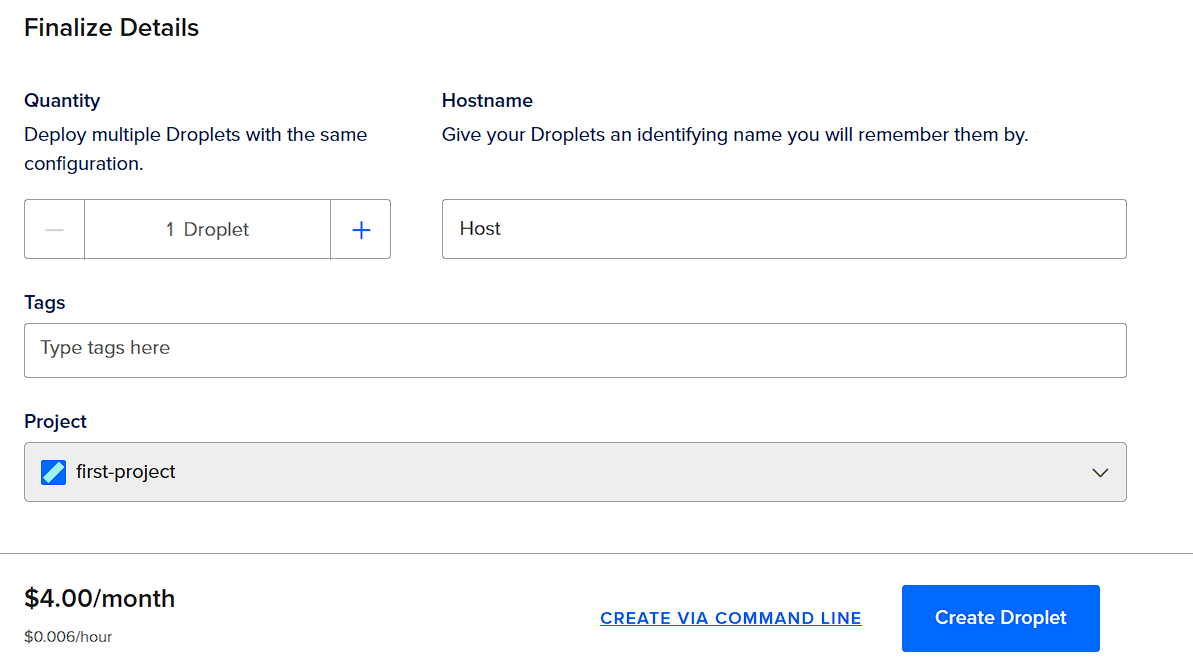
Task: Click the Quantity label
Action: click(x=62, y=100)
